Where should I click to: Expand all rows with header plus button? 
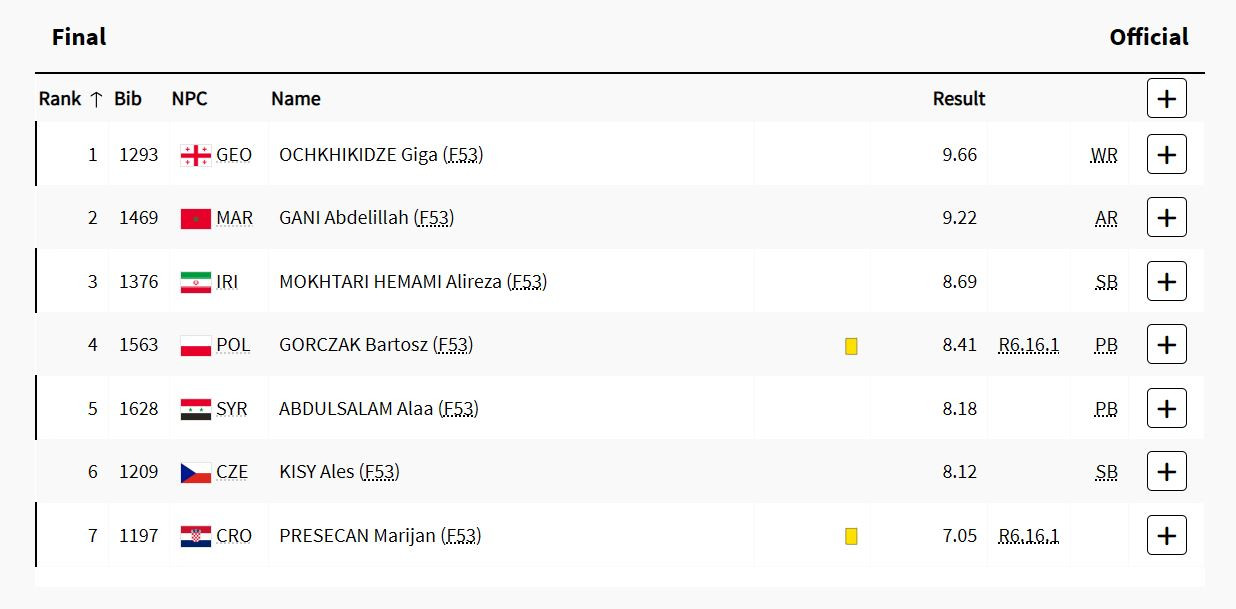point(1166,98)
